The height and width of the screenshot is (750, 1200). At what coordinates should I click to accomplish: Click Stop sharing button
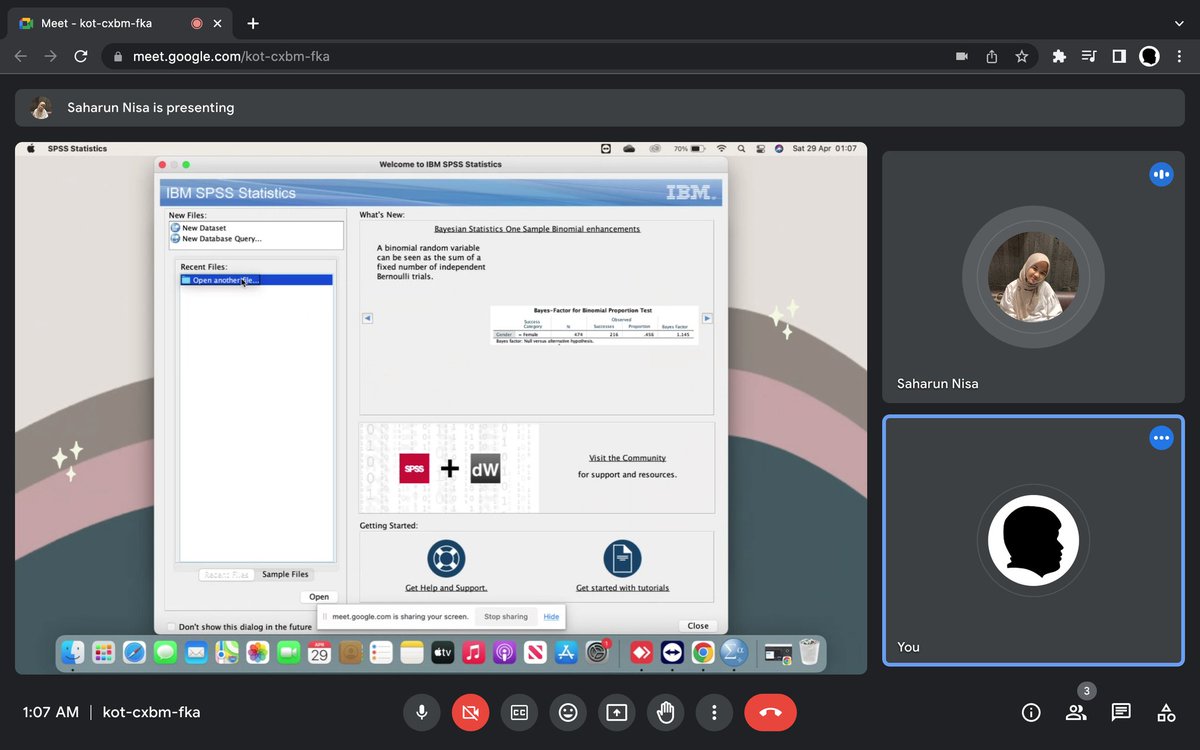(x=506, y=617)
